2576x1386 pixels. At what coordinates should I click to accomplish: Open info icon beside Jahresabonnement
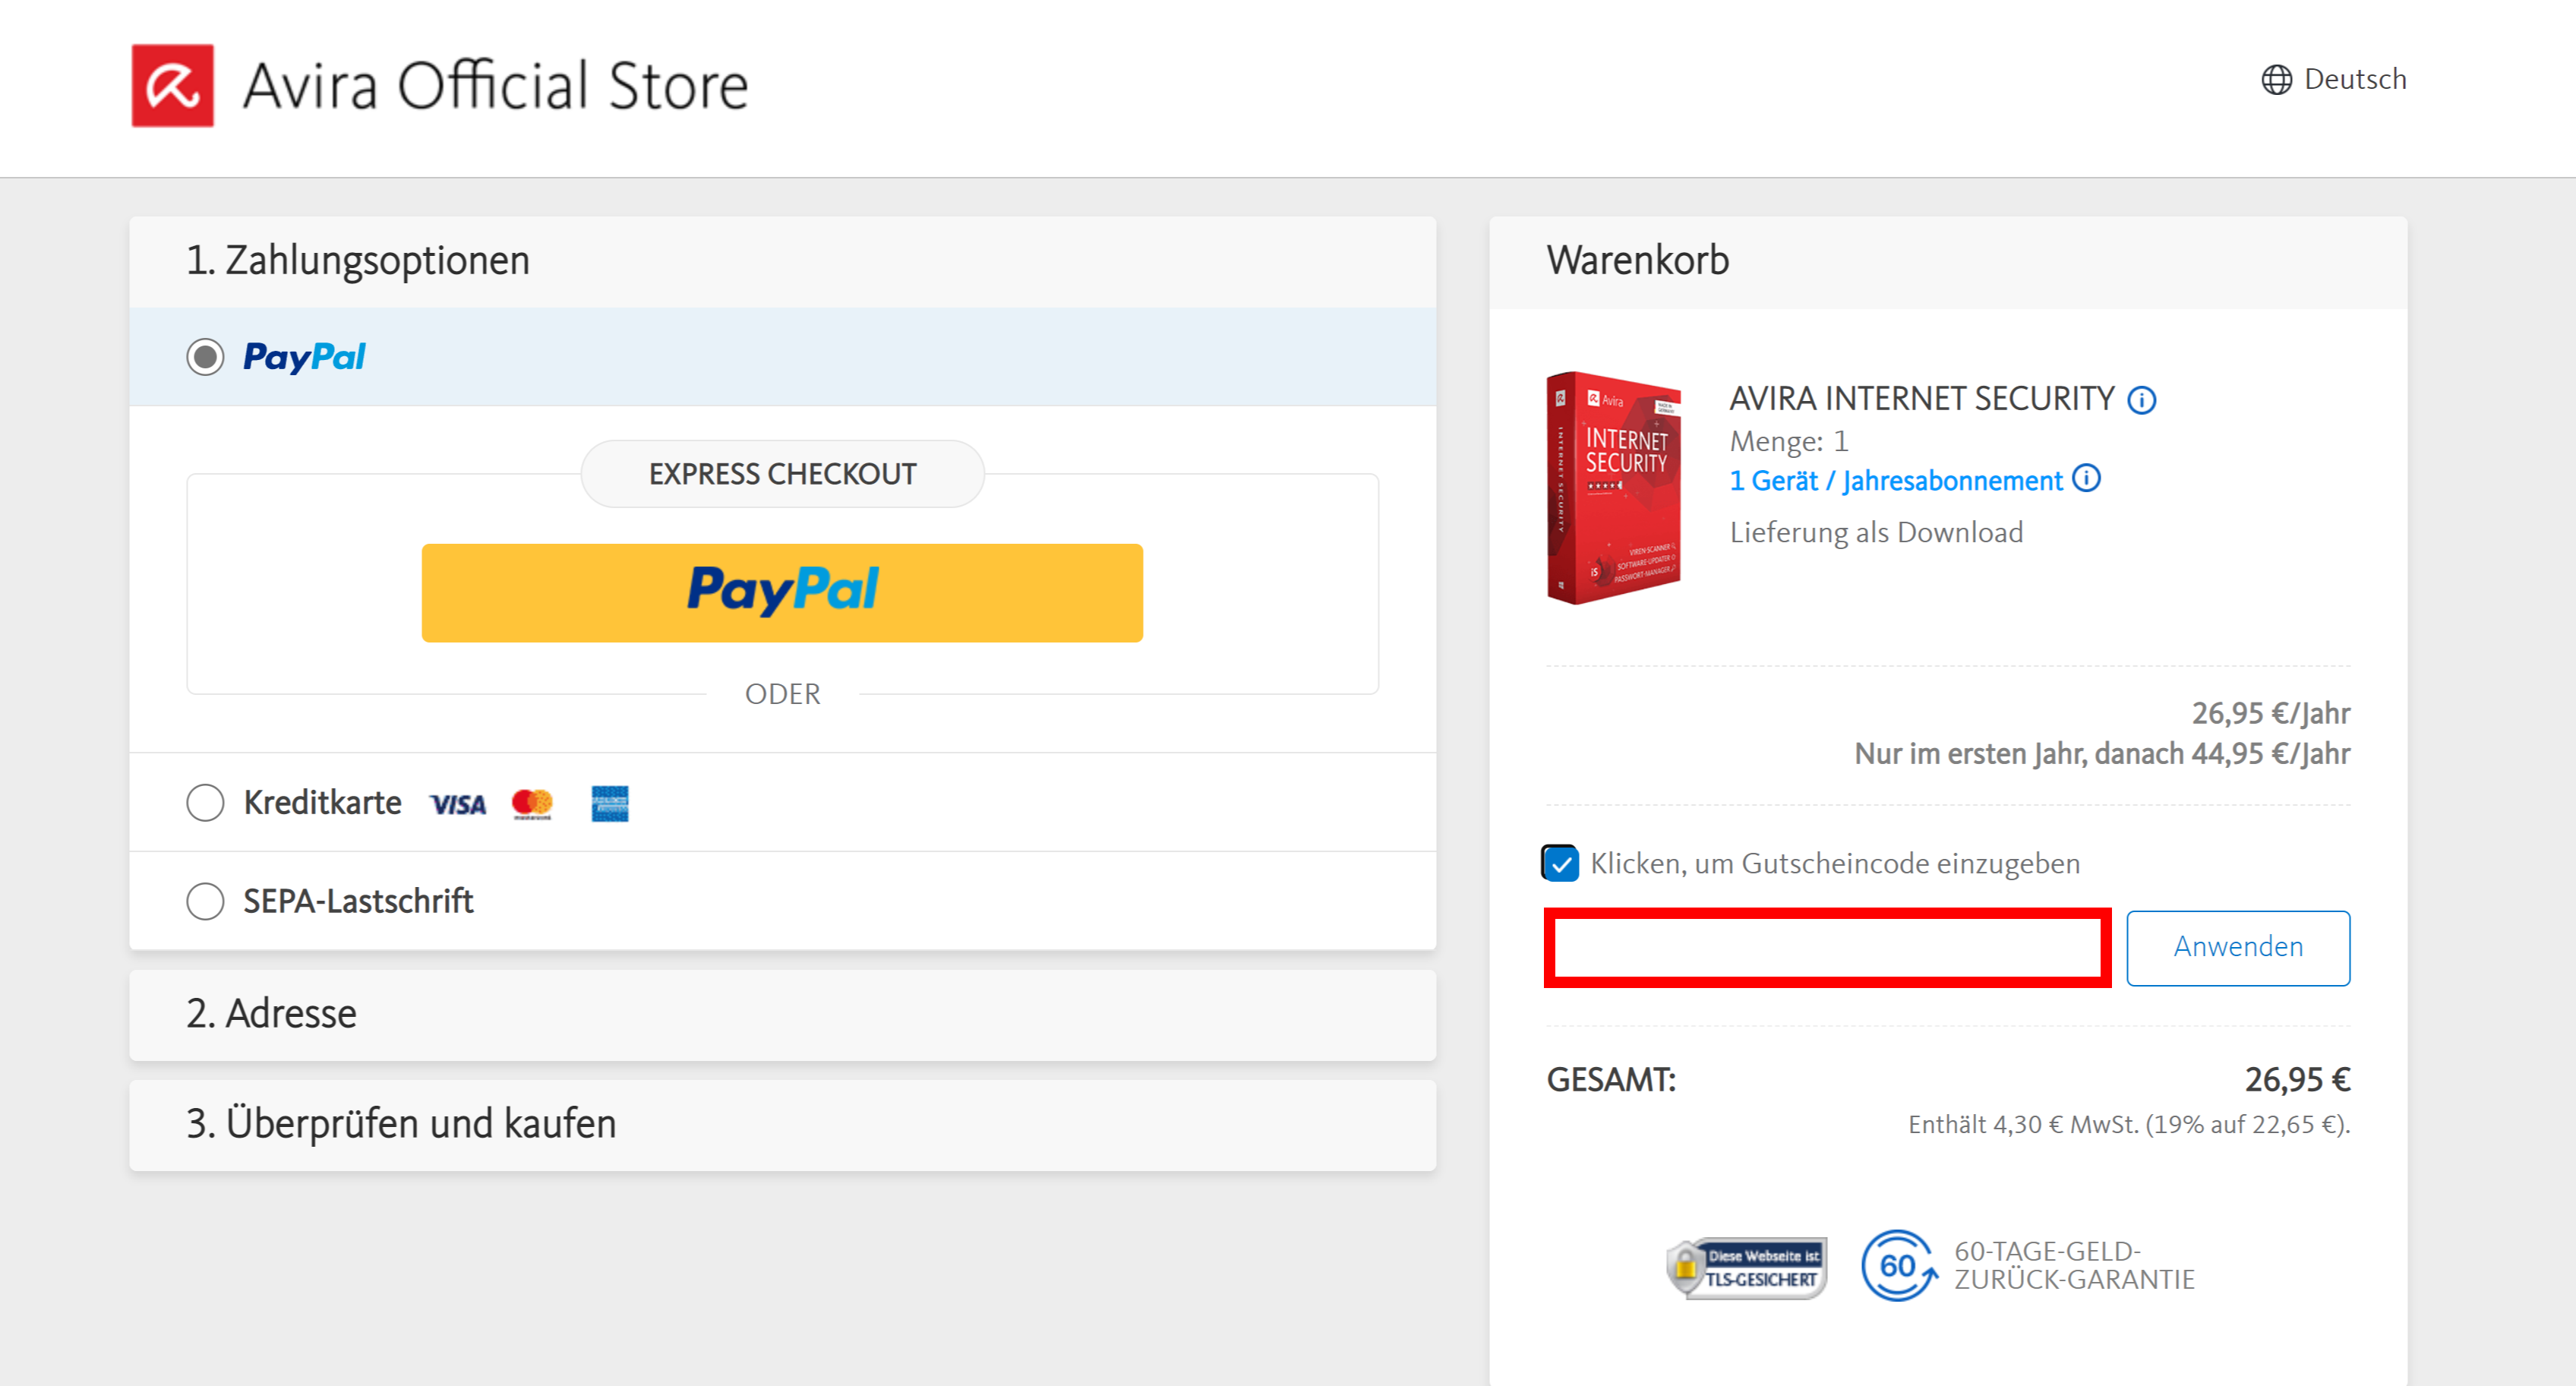tap(2086, 479)
